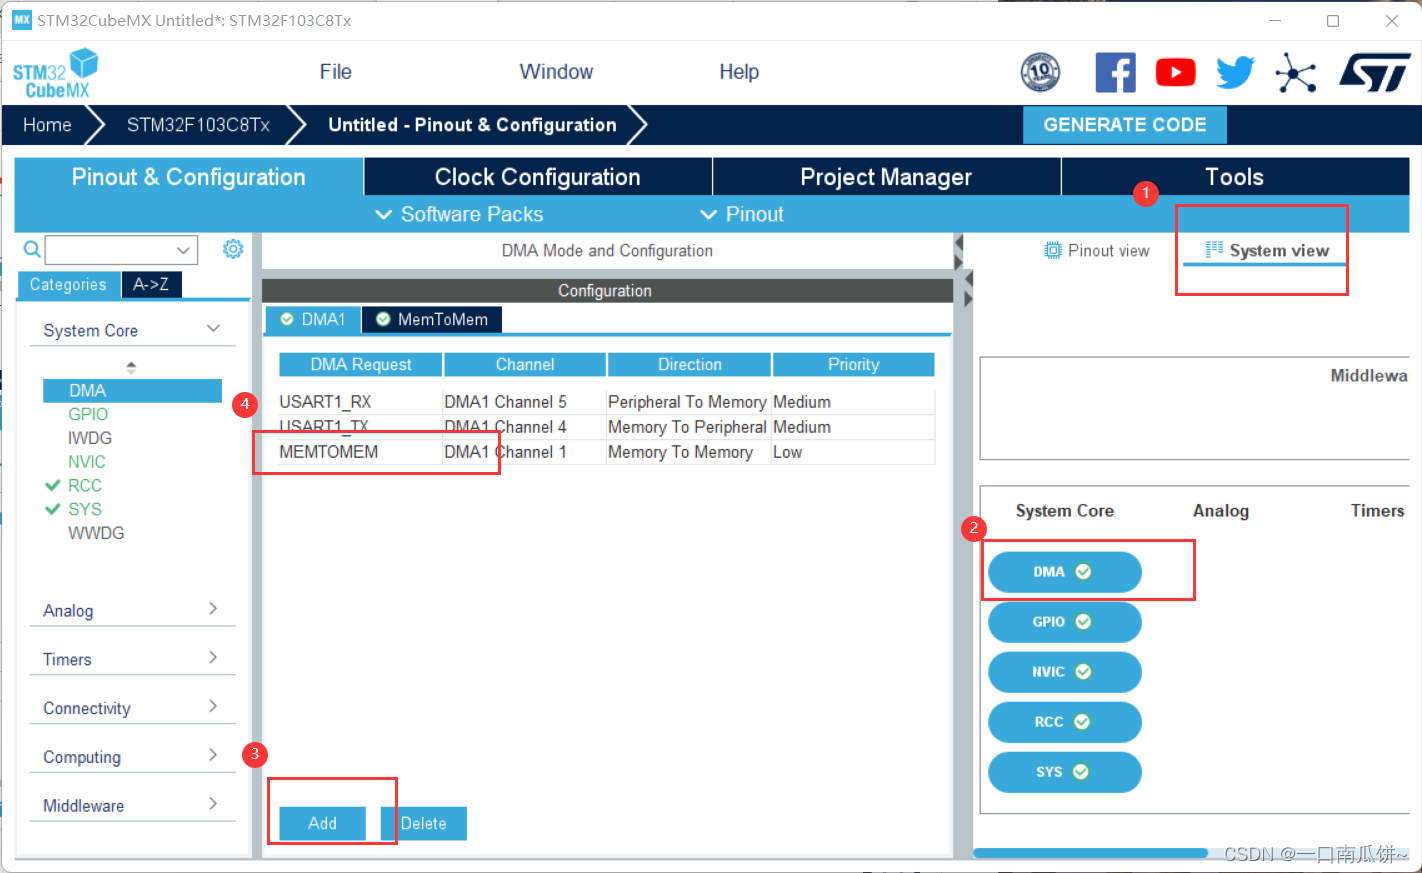Image resolution: width=1422 pixels, height=873 pixels.
Task: Open the ST Twitter icon
Action: 1236,72
